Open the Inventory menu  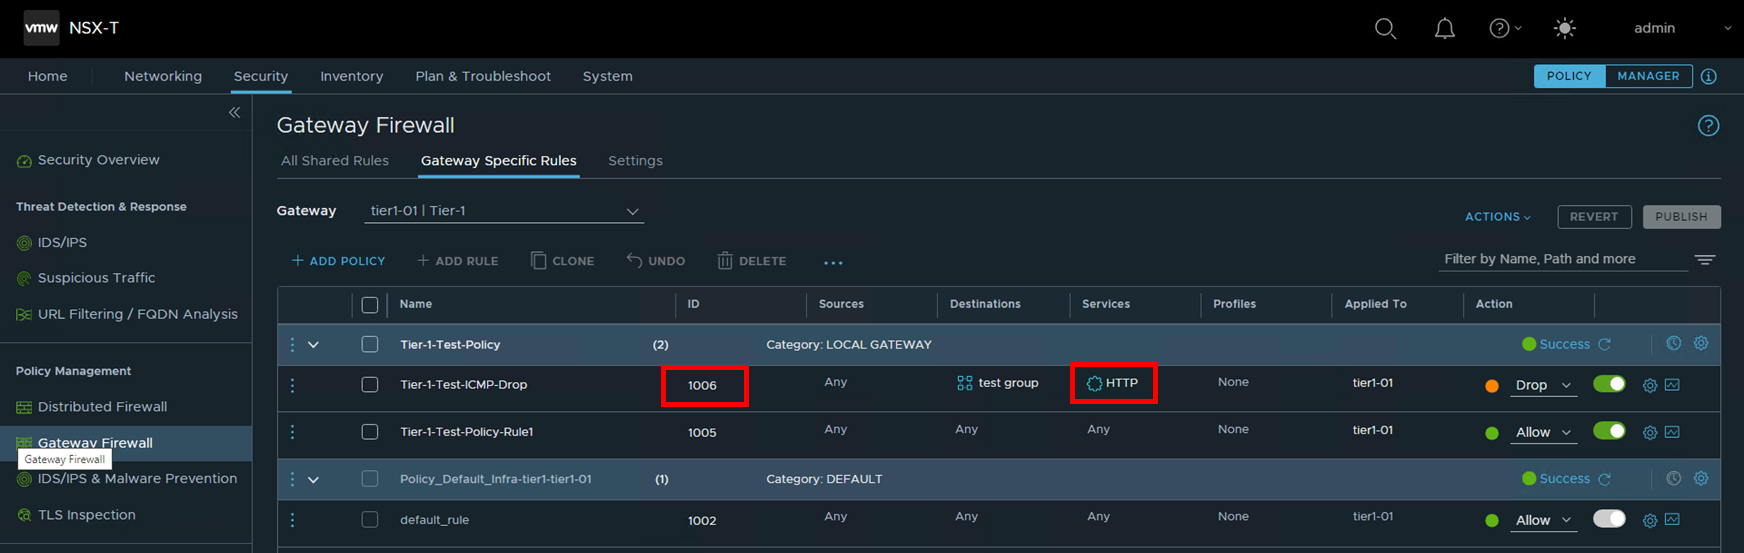[351, 76]
